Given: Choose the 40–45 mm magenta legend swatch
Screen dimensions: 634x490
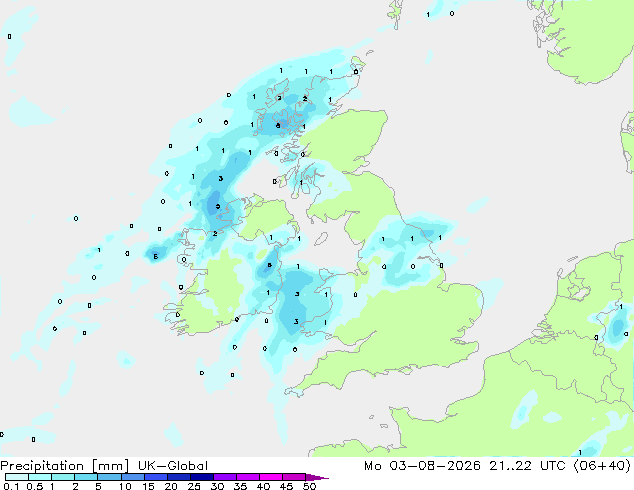Looking at the screenshot, I should pyautogui.click(x=271, y=477).
